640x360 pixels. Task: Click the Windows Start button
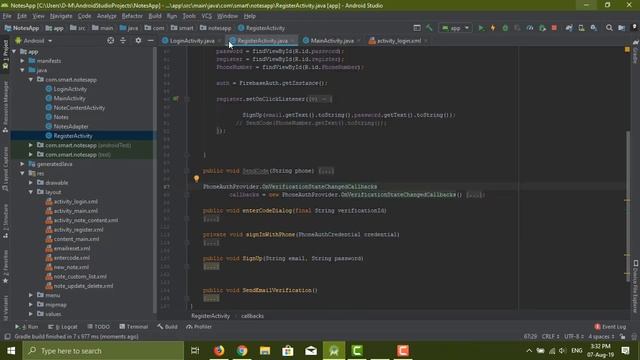[11, 351]
